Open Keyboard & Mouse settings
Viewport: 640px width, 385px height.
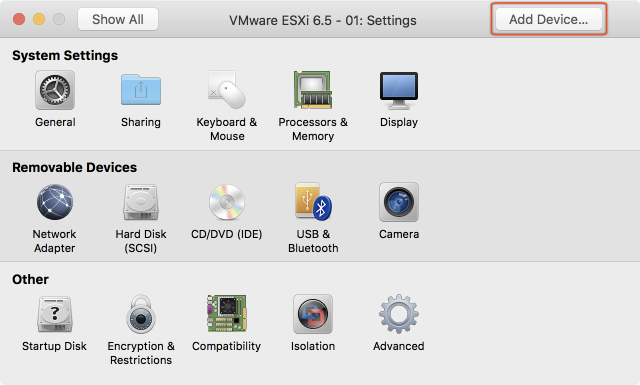click(x=227, y=90)
